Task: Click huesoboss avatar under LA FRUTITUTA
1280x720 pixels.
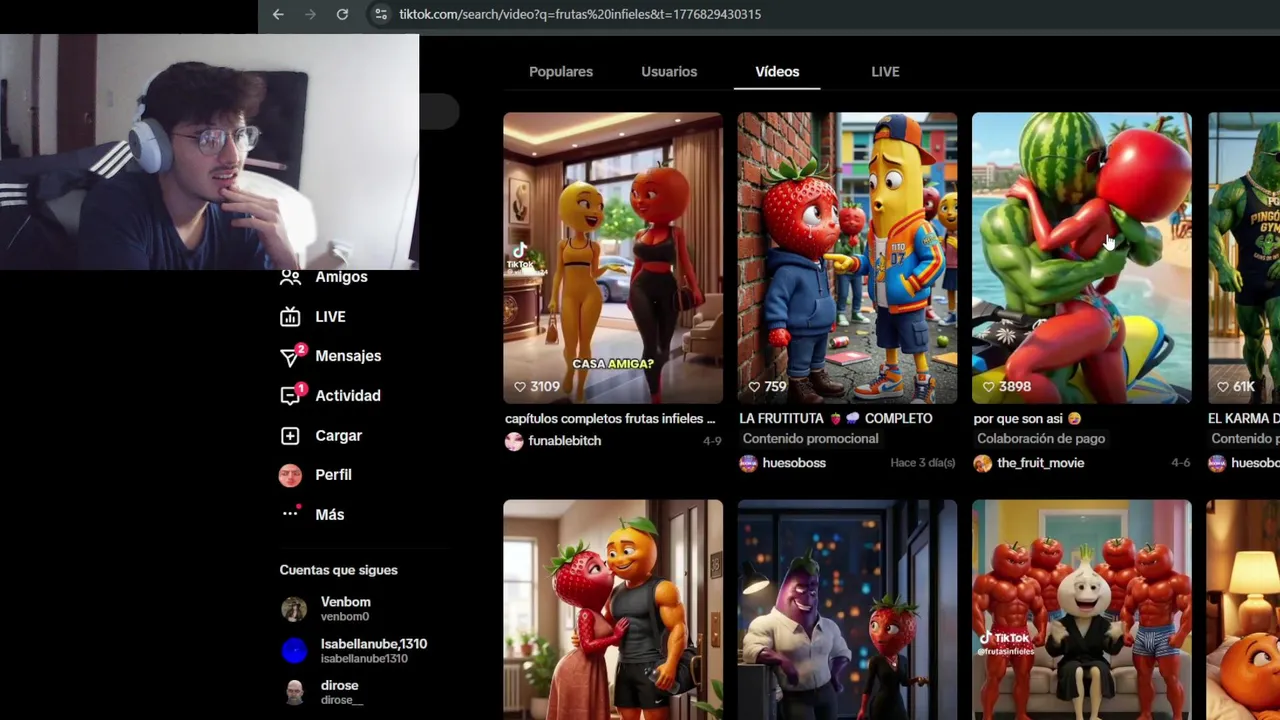Action: coord(748,463)
